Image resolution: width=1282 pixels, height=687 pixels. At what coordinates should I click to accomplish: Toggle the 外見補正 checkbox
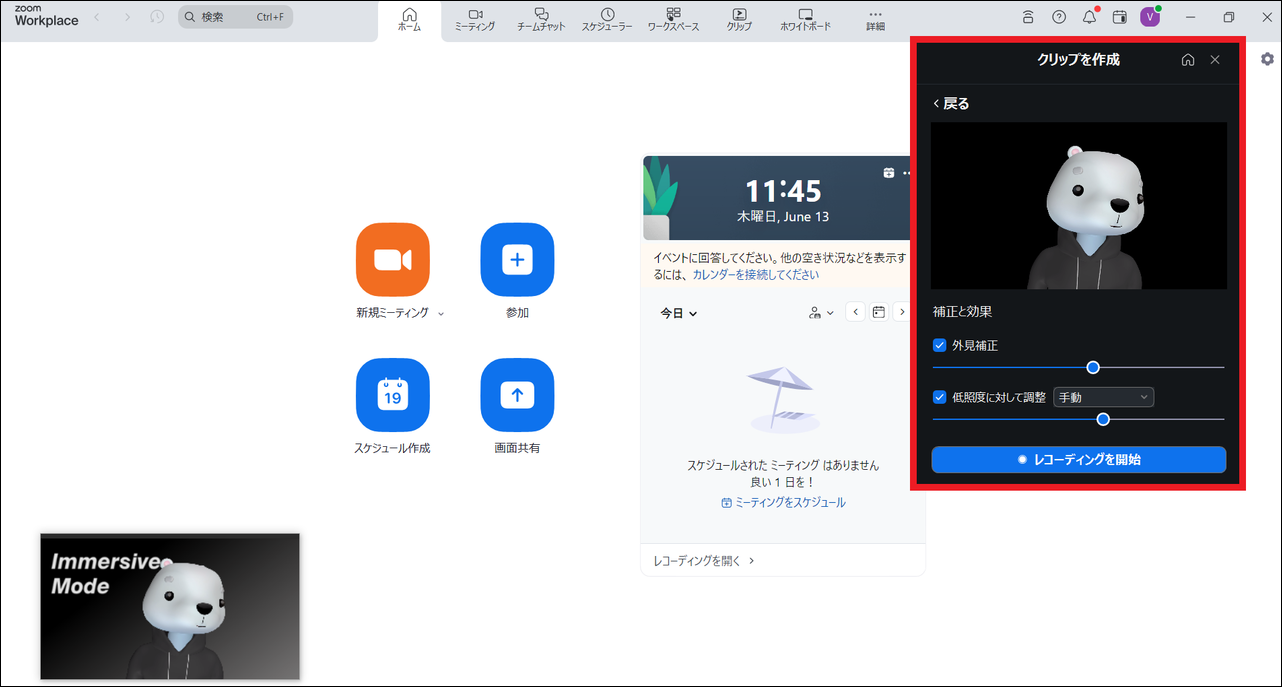point(940,345)
